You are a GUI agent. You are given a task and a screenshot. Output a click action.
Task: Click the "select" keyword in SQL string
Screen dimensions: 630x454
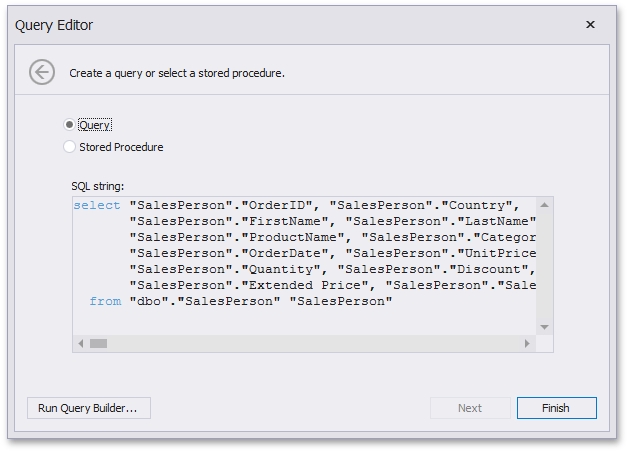coord(97,205)
